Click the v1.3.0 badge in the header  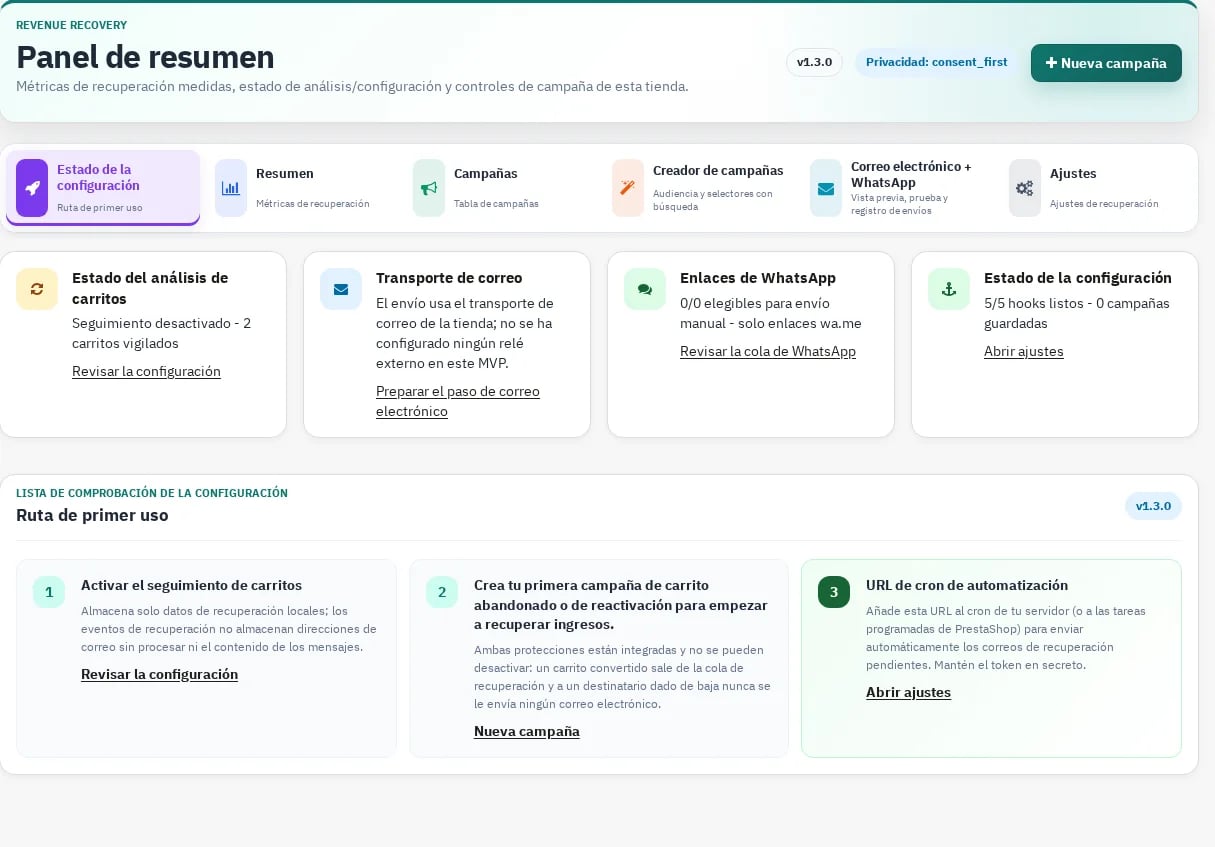point(814,62)
